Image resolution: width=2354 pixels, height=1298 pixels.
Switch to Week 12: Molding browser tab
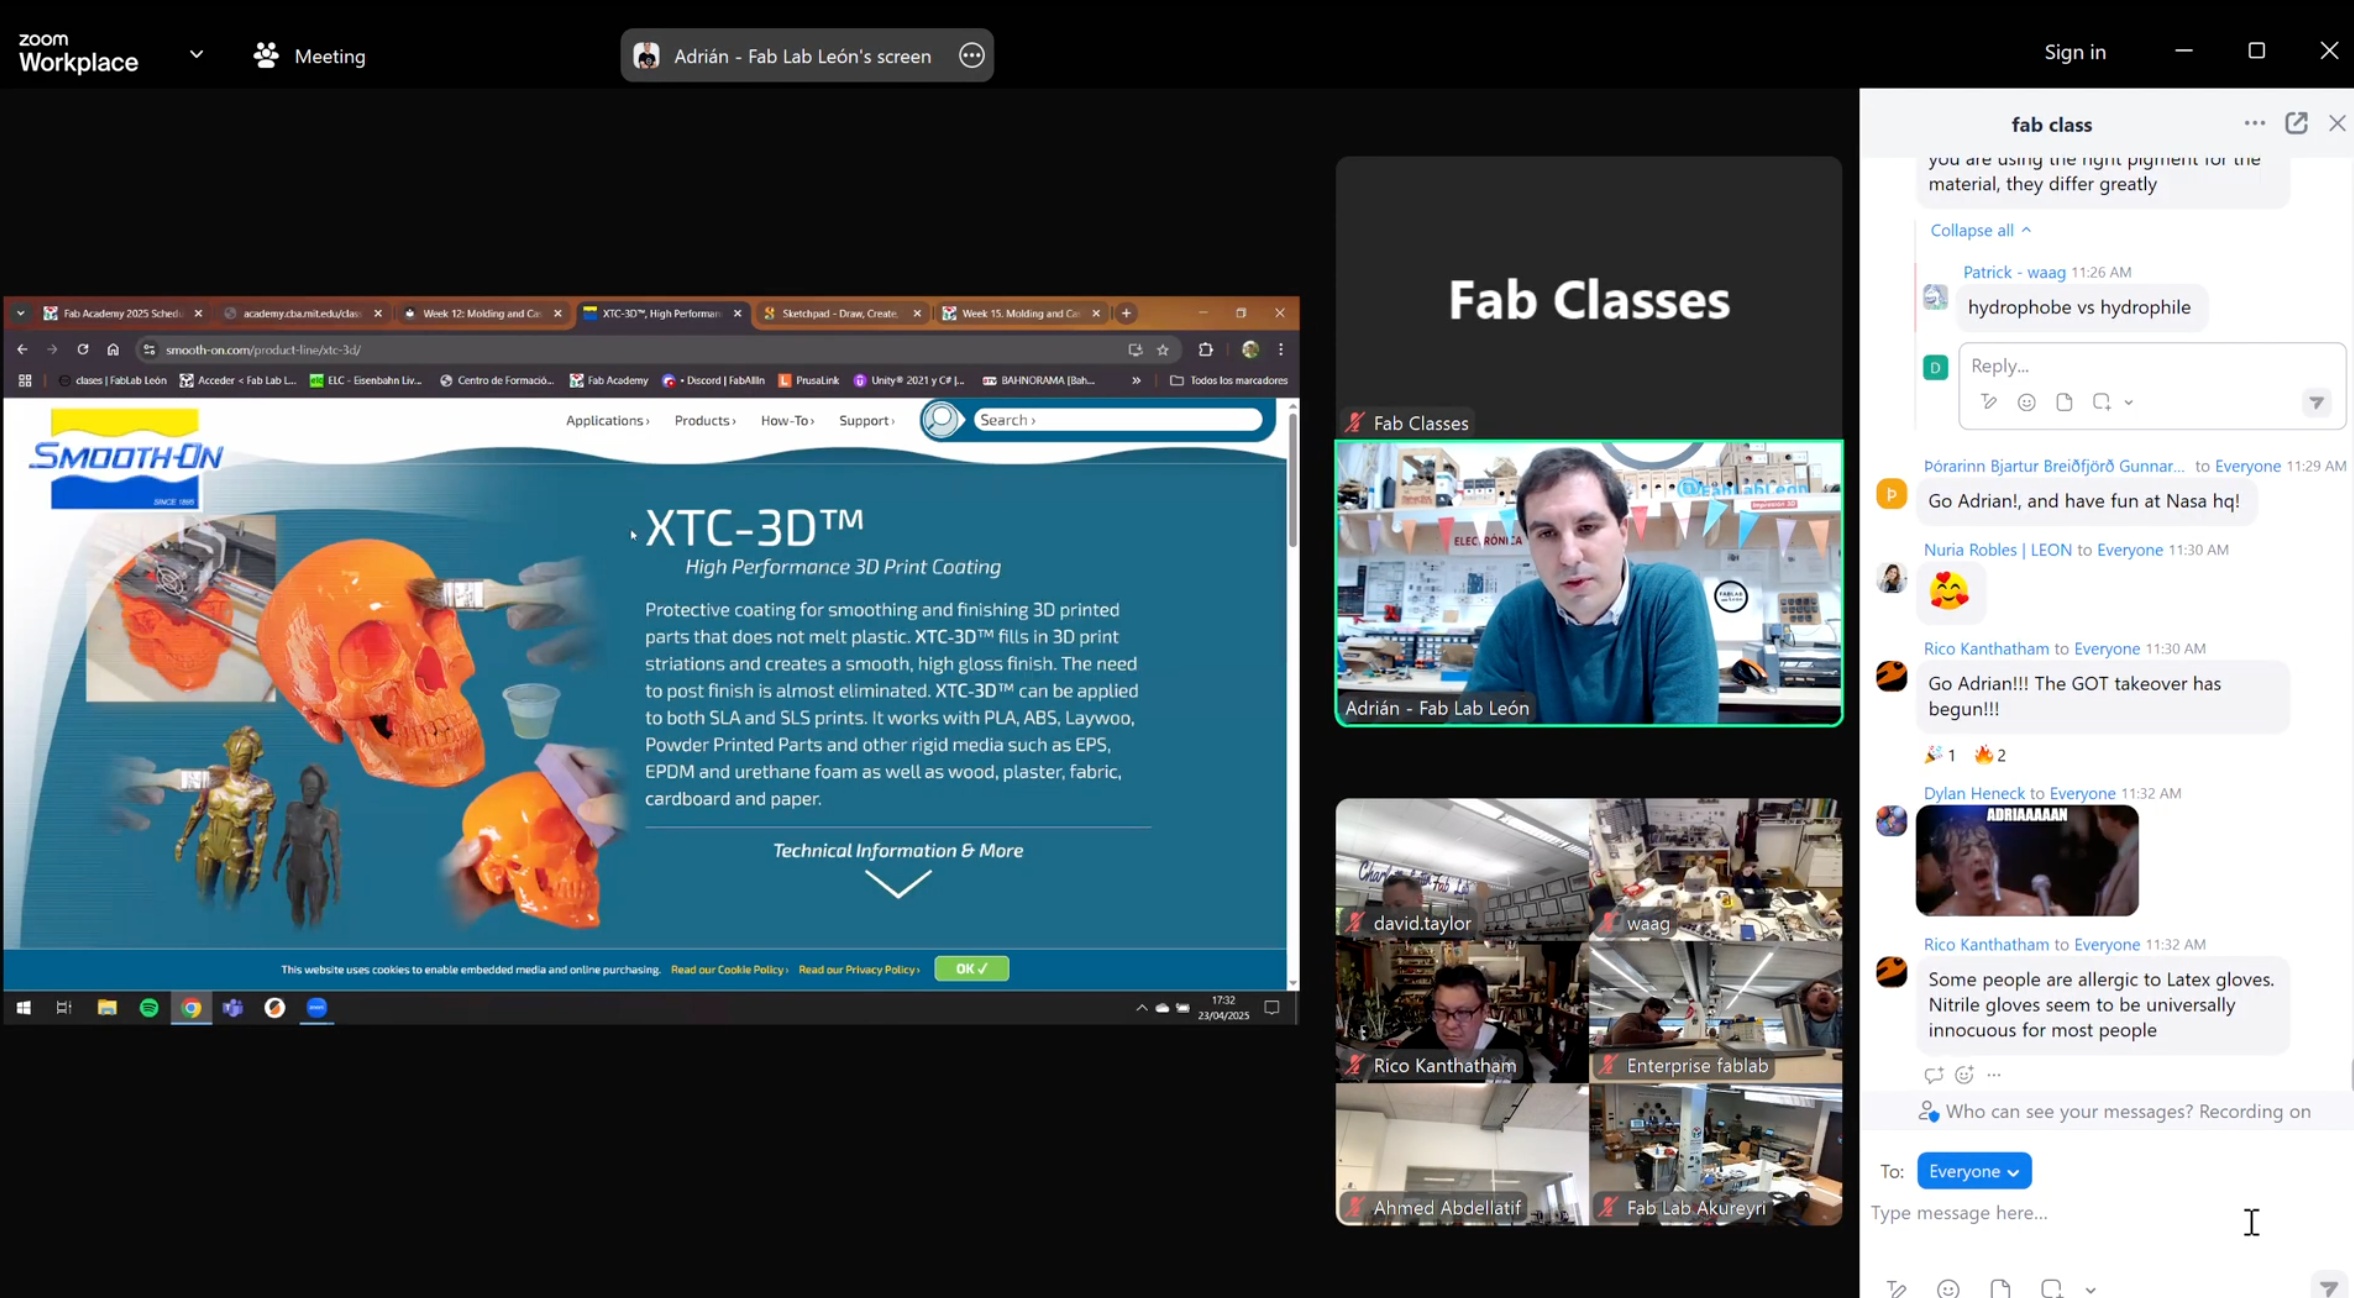[482, 313]
